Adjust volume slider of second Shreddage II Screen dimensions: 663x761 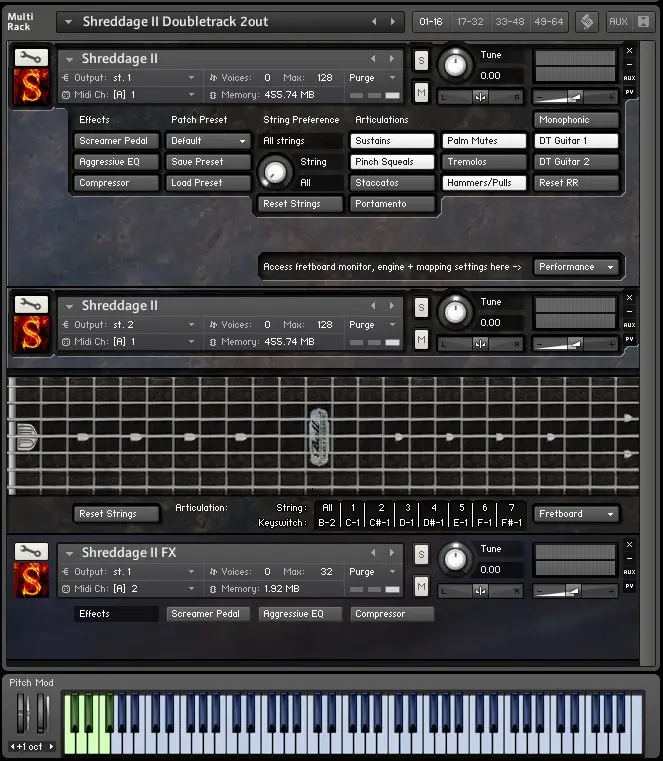point(575,344)
